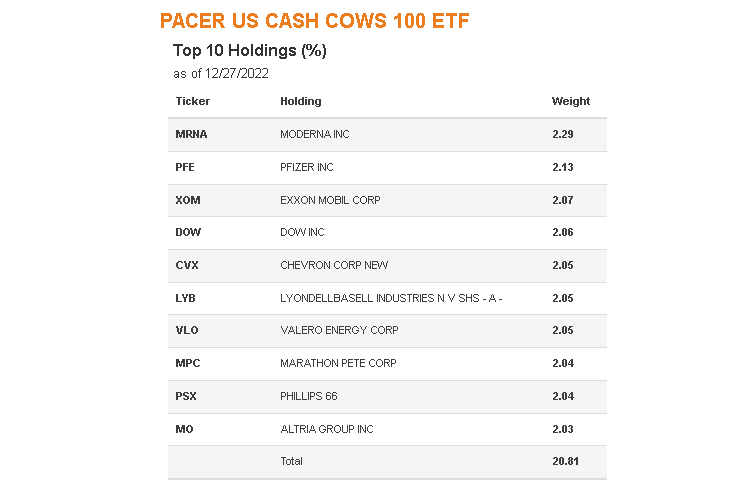Viewport: 746px width, 489px height.
Task: Select the XOM ticker symbol
Action: click(x=188, y=200)
